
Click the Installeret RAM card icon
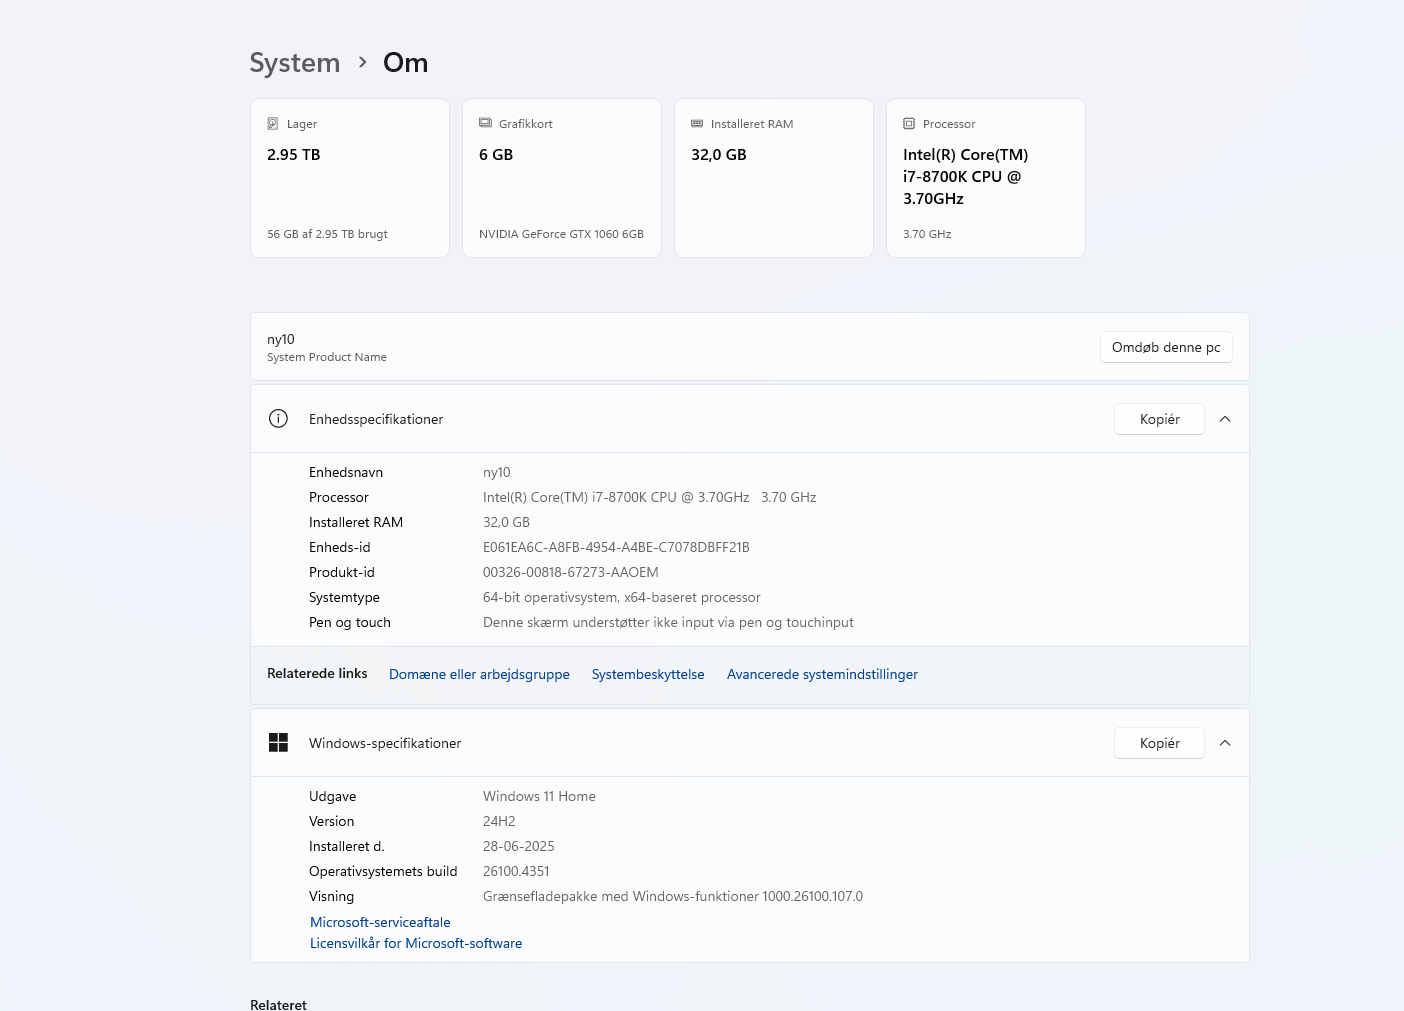pos(697,124)
